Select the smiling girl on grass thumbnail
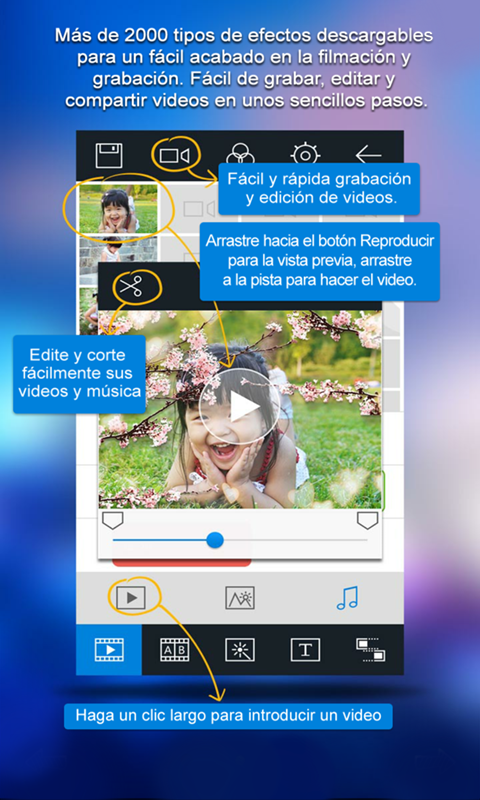Viewport: 480px width, 800px height. [x=118, y=209]
